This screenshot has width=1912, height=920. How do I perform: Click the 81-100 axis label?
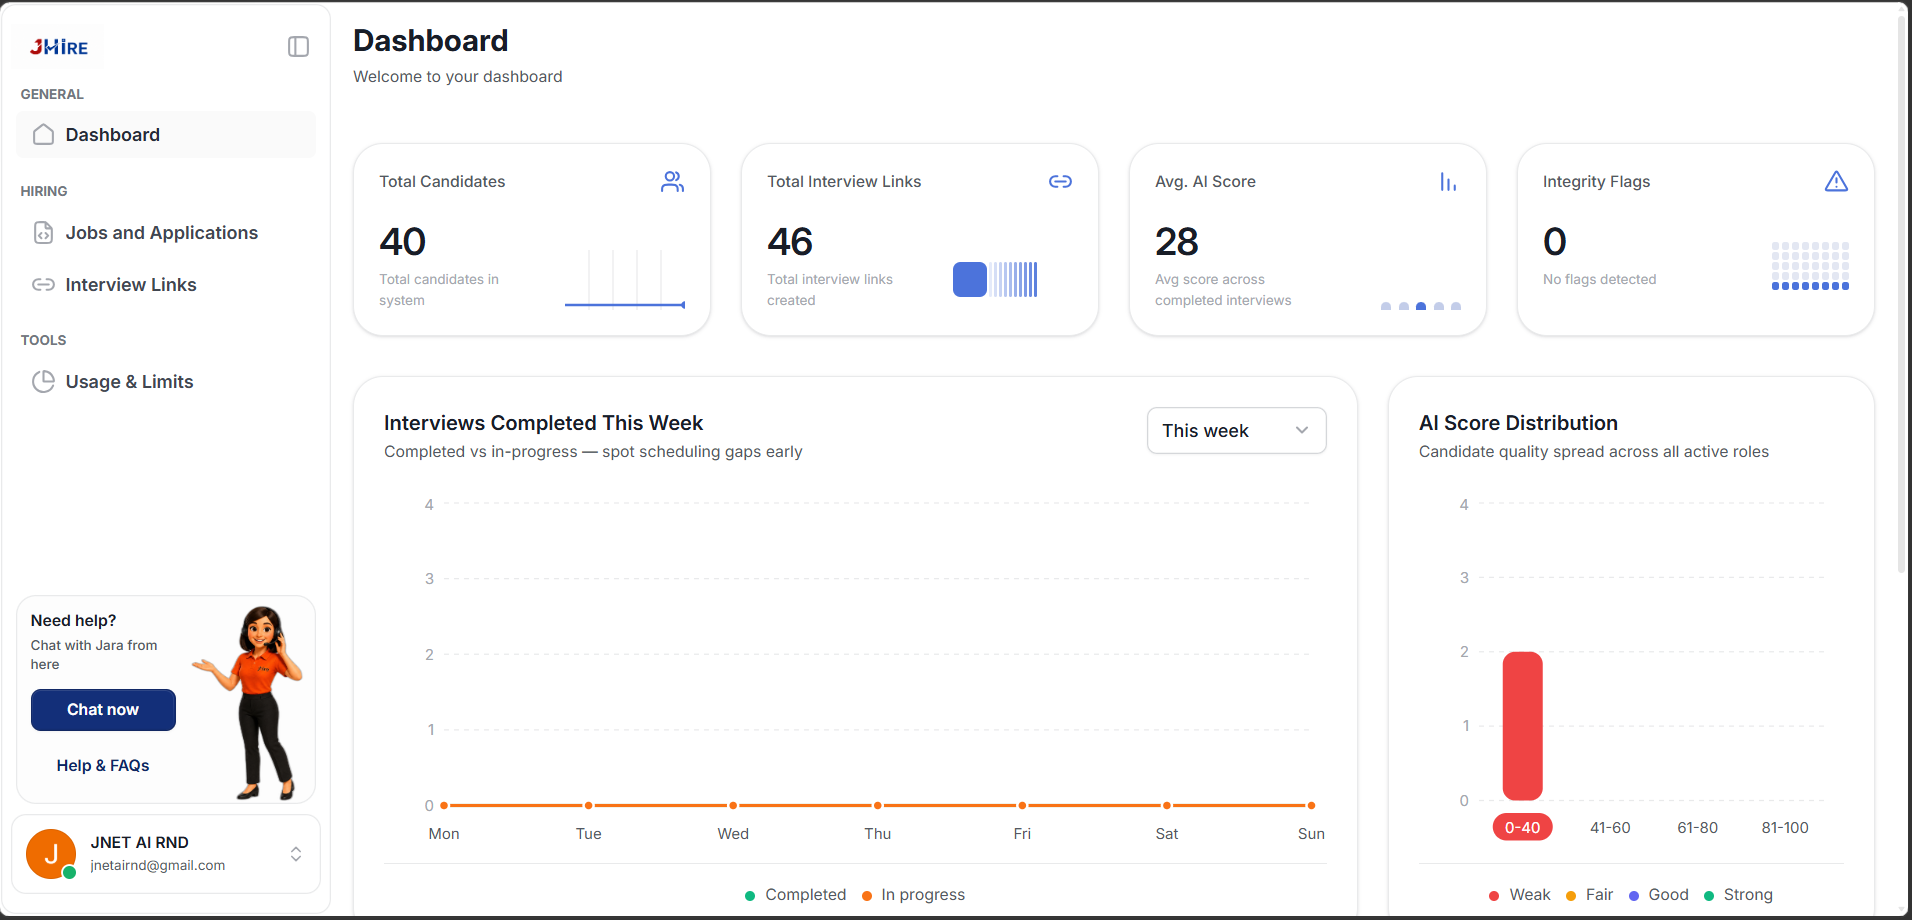1785,828
